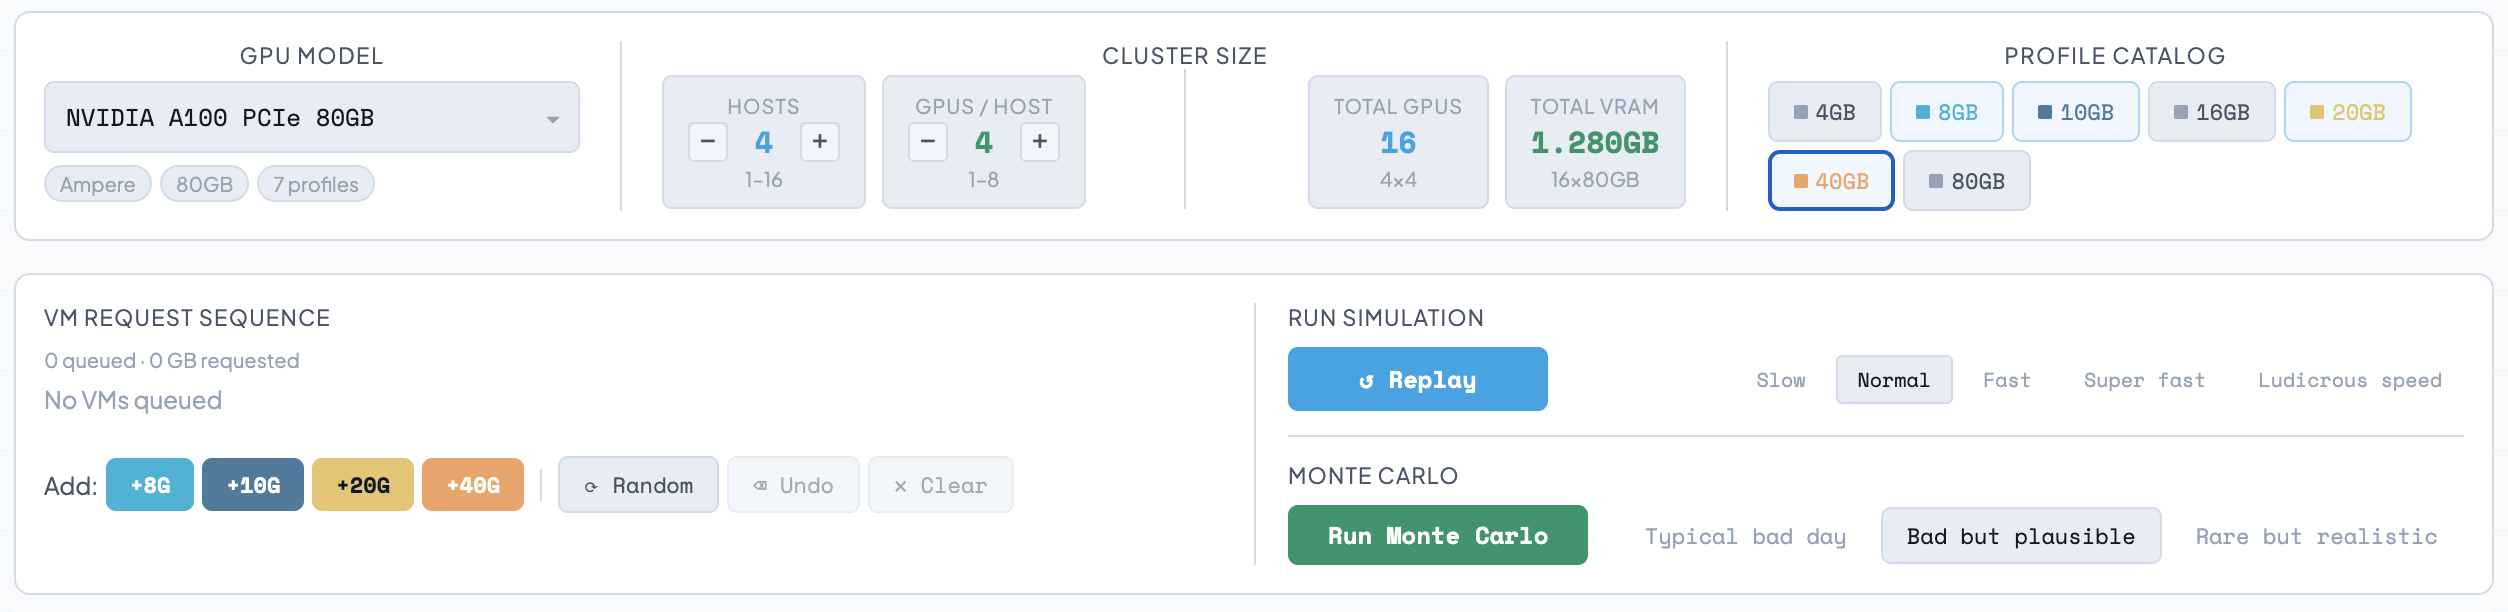The height and width of the screenshot is (612, 2508).
Task: Add a 40G VM to queue
Action: pyautogui.click(x=473, y=485)
